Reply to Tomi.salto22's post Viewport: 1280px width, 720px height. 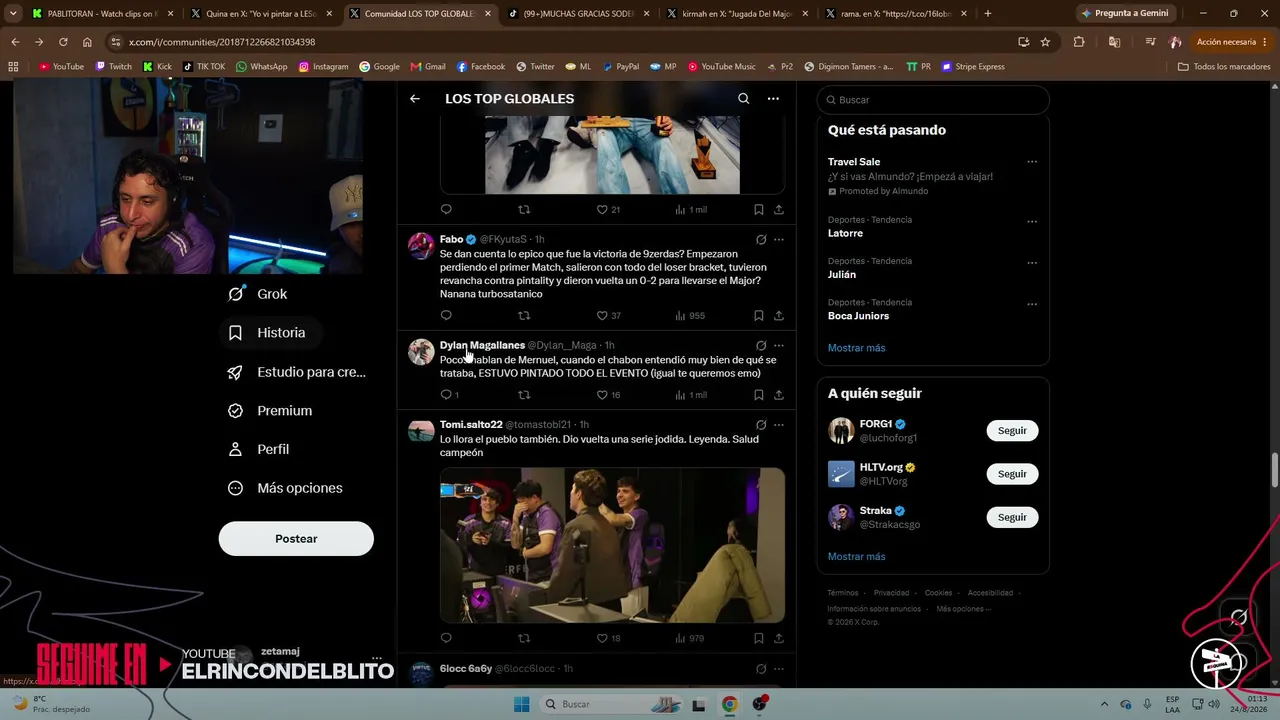tap(446, 638)
